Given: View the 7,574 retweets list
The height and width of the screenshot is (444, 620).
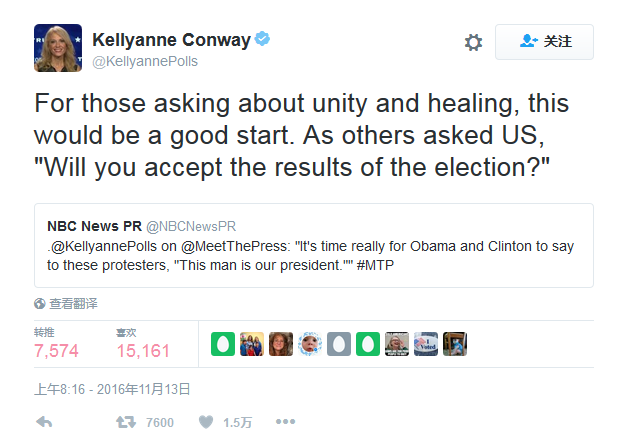Looking at the screenshot, I should (56, 350).
